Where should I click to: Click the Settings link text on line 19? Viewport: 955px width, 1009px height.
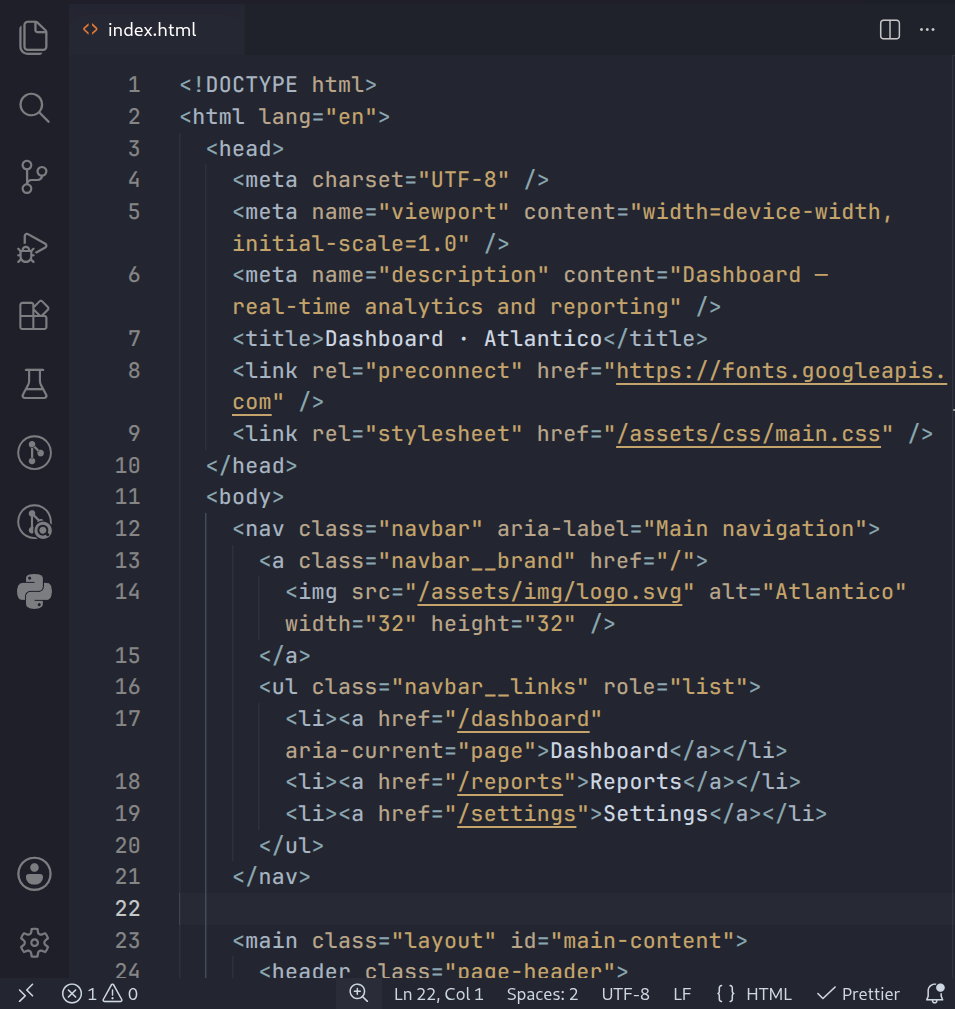coord(656,815)
